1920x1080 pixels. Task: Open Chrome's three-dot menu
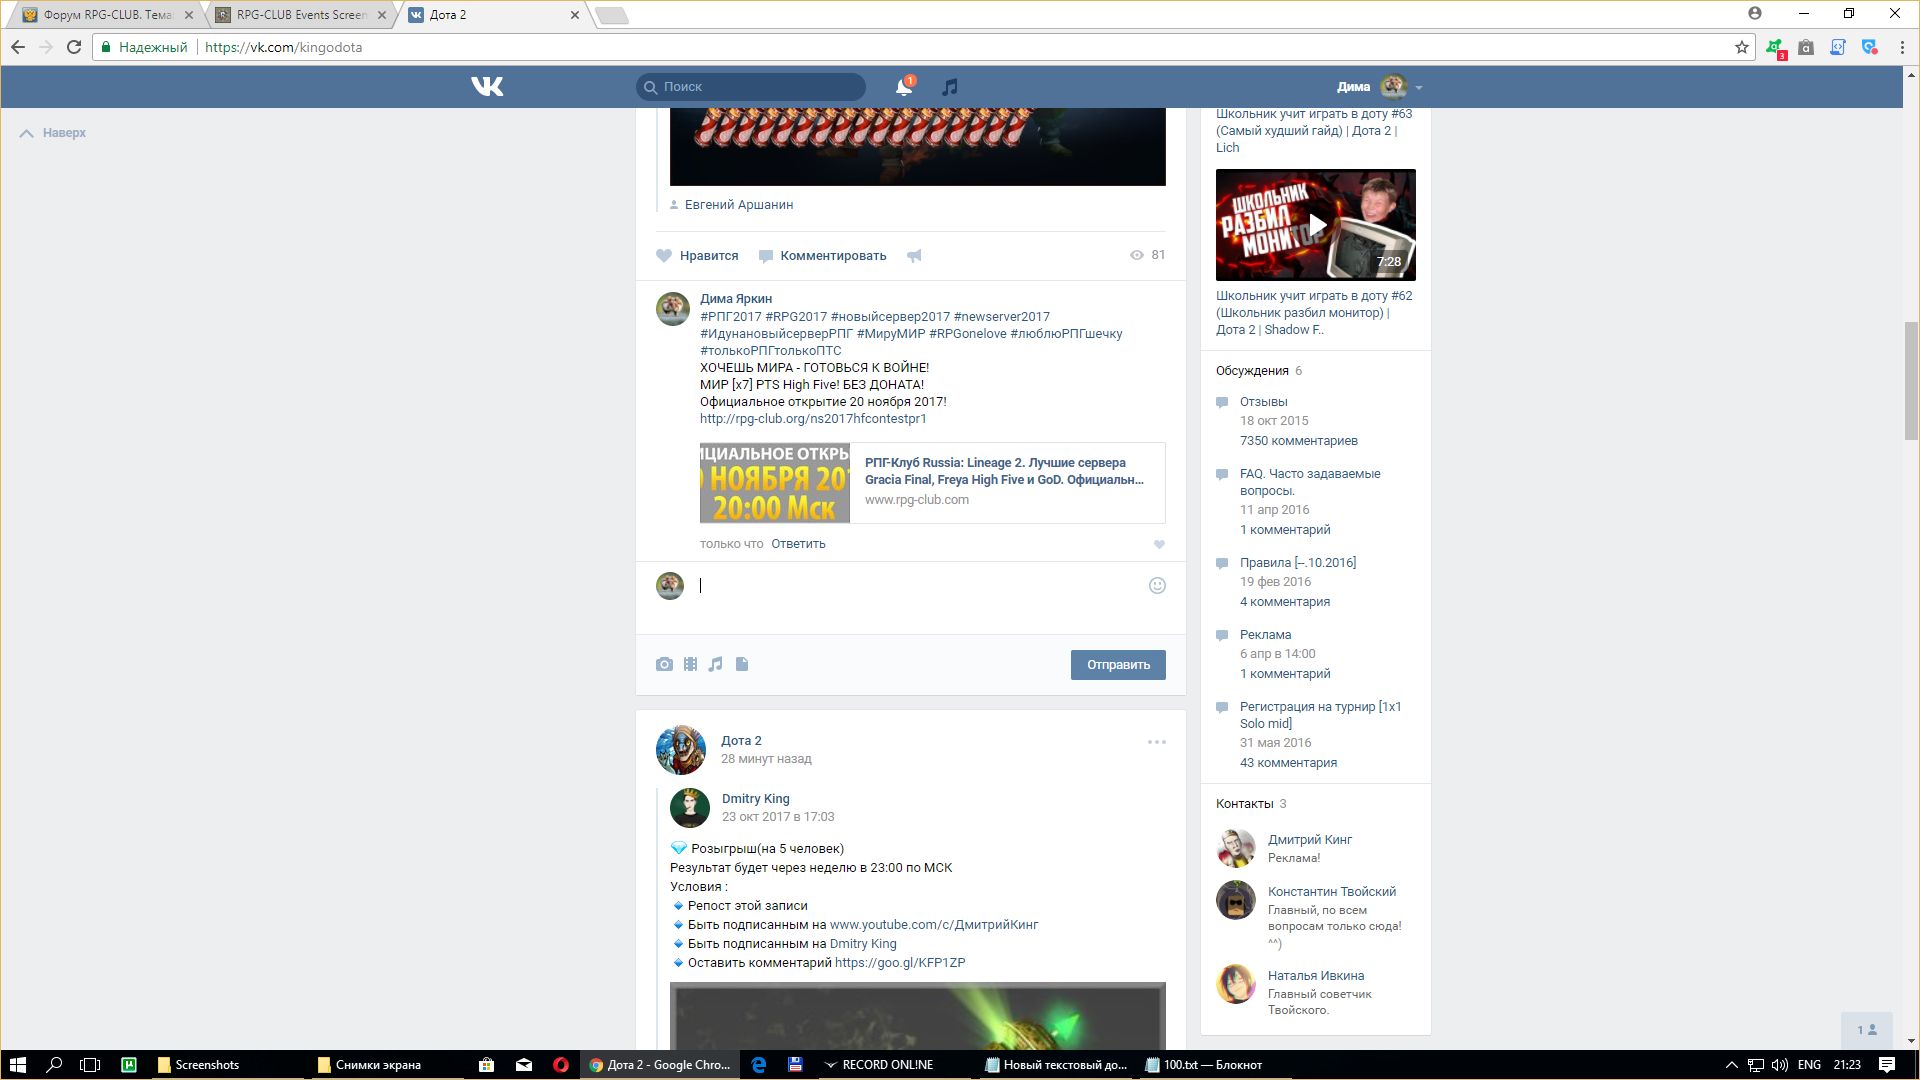(x=1902, y=47)
